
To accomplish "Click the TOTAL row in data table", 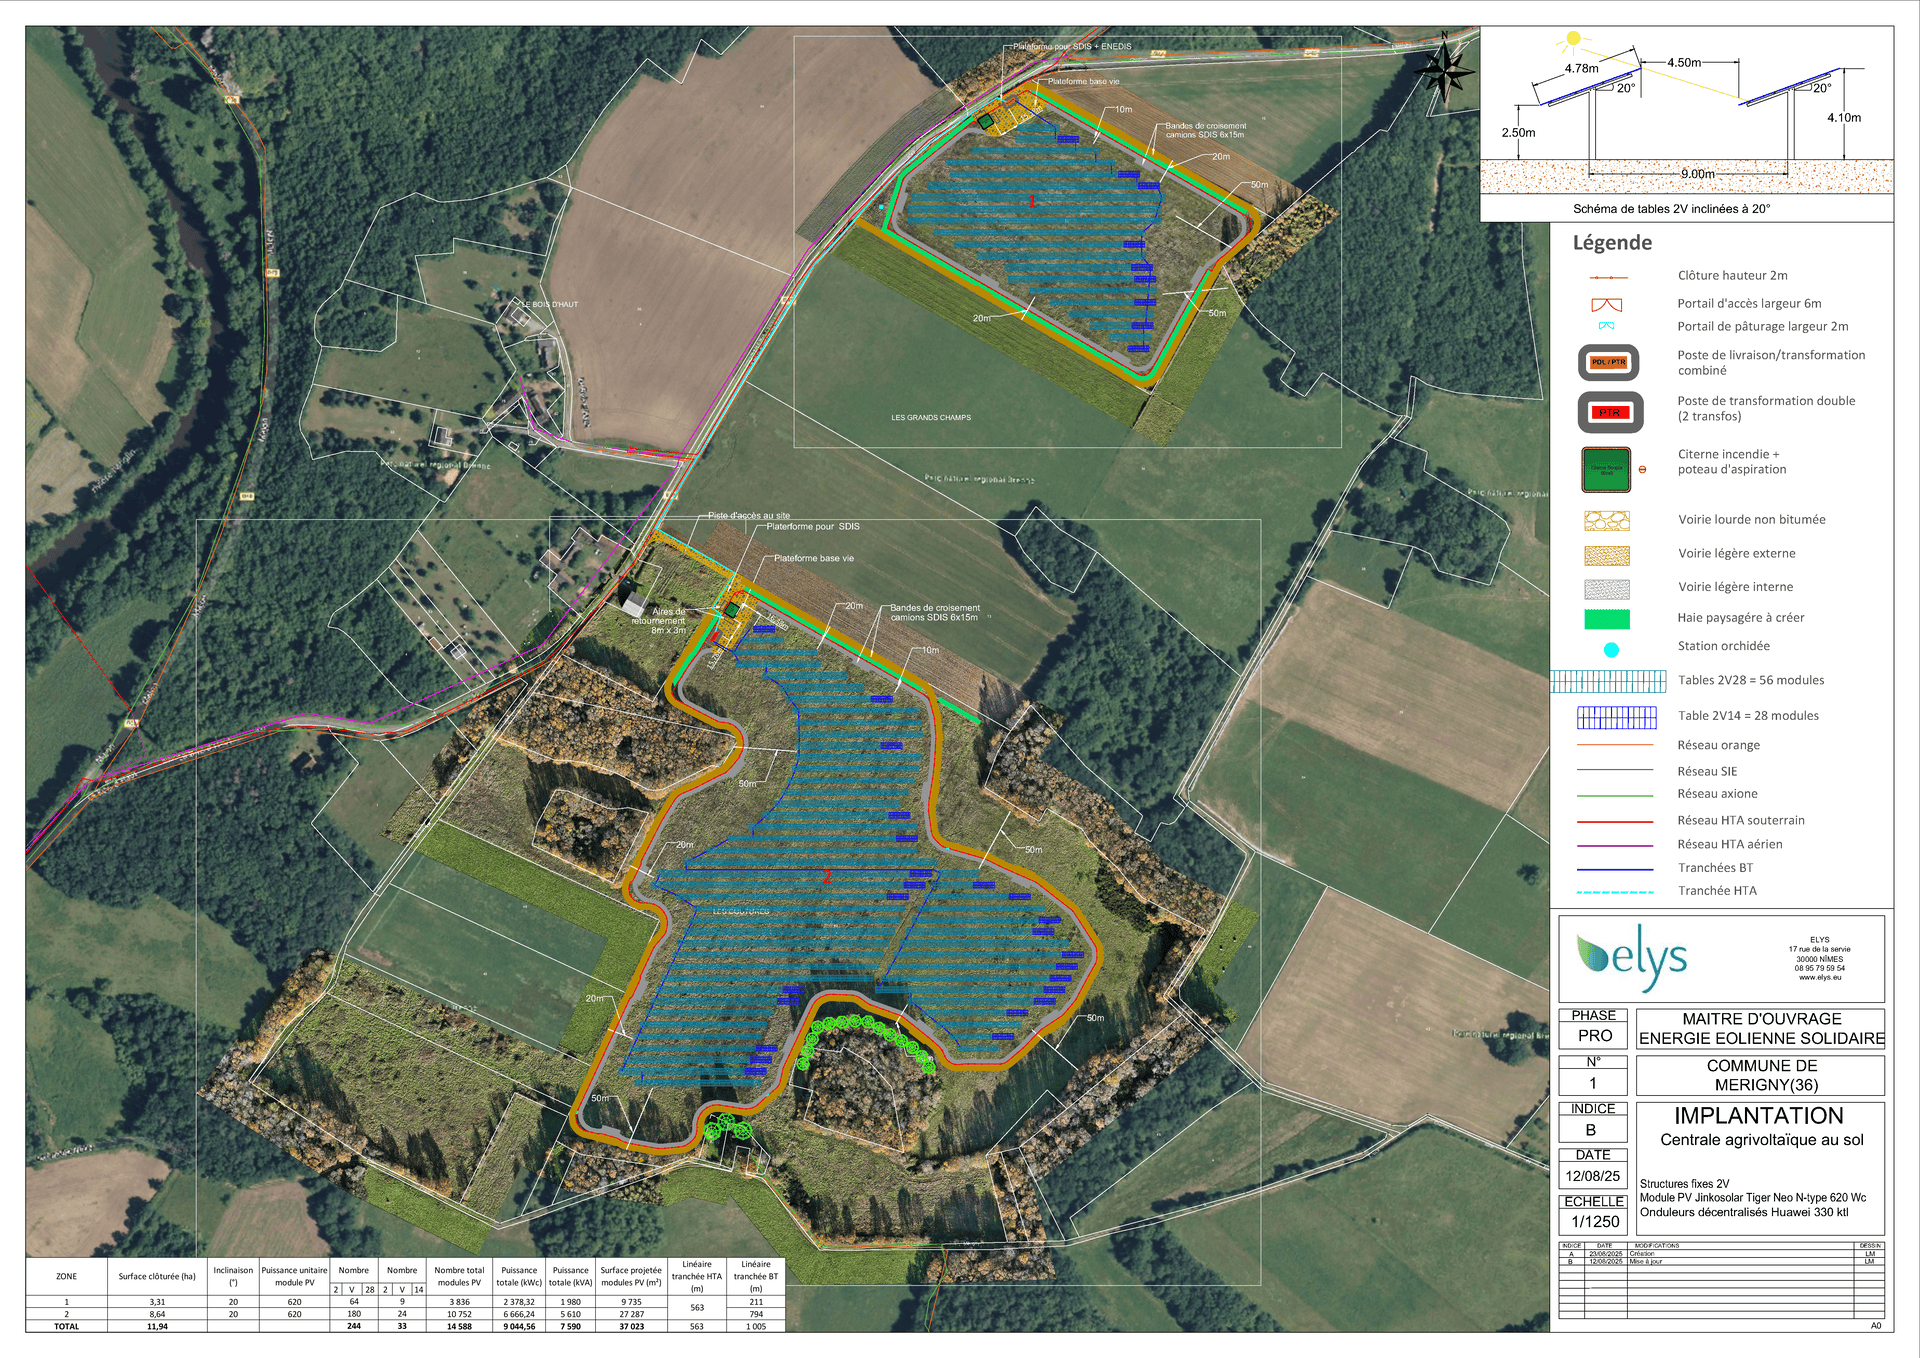I will 66,1327.
